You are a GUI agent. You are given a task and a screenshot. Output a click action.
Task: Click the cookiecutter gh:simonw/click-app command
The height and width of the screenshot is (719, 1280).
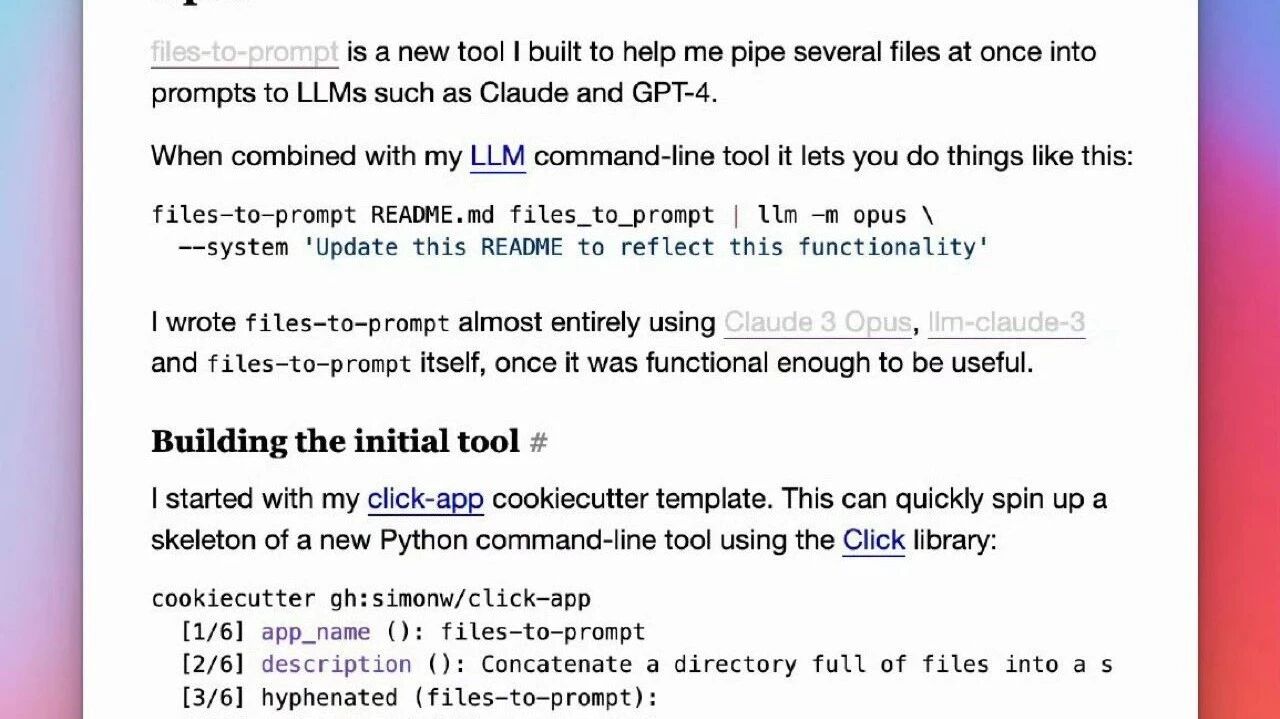[x=371, y=599]
